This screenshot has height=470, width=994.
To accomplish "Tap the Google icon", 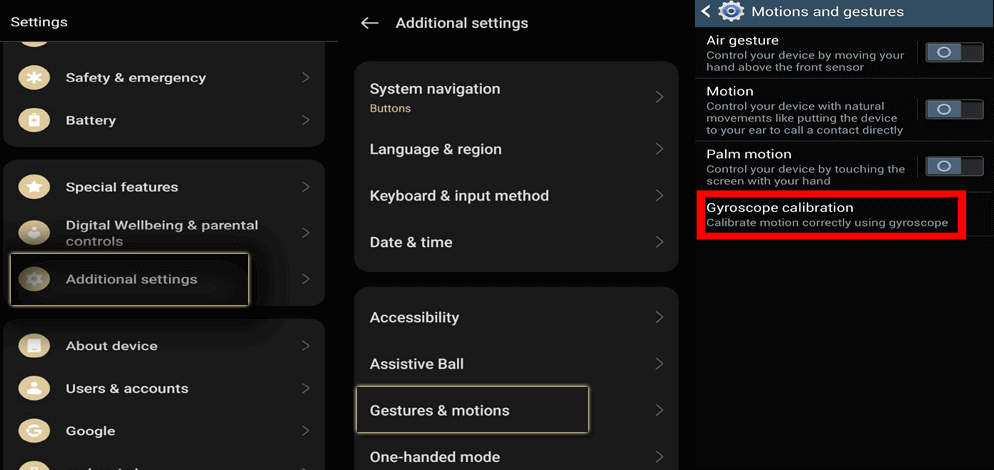I will (x=34, y=431).
